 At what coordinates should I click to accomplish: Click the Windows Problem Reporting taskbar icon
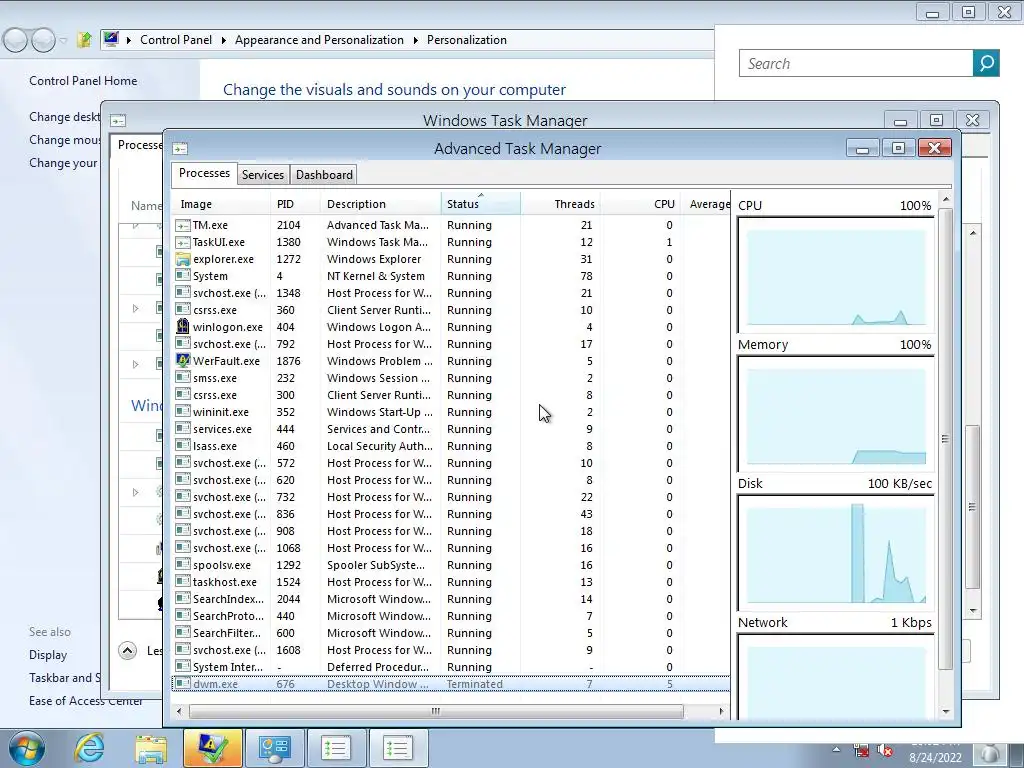(212, 748)
